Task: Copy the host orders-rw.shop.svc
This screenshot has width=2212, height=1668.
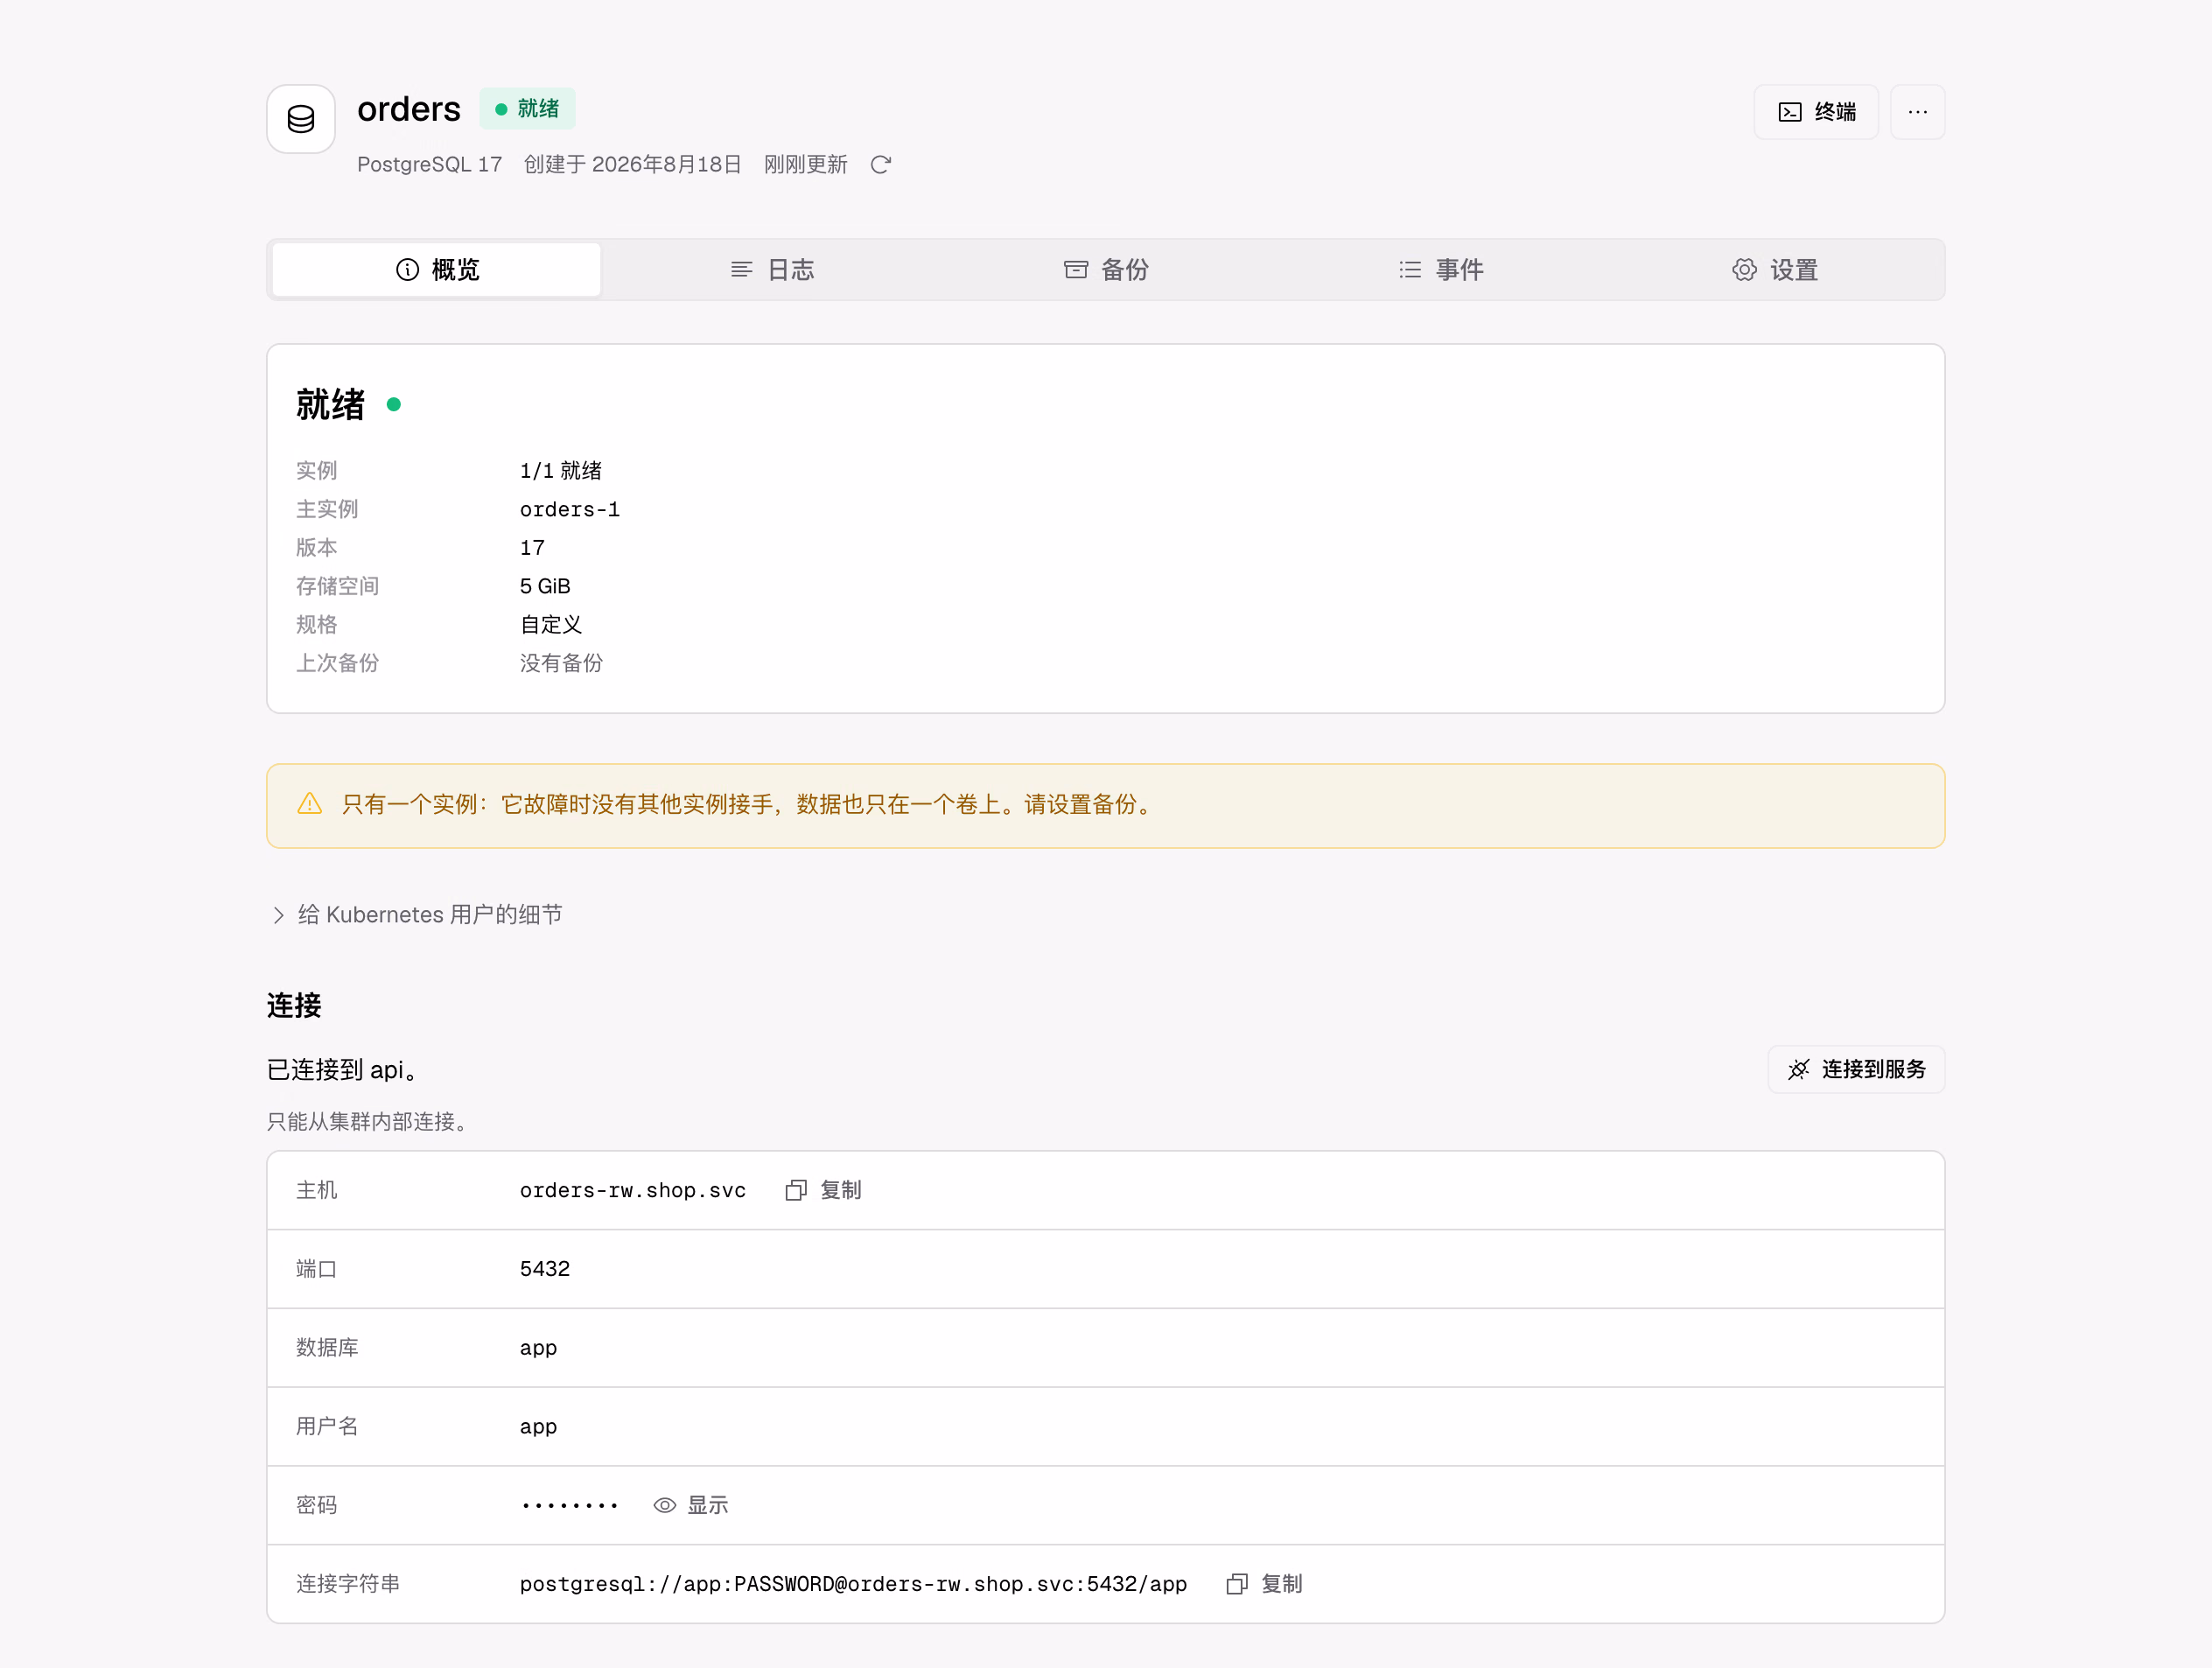Action: (823, 1190)
